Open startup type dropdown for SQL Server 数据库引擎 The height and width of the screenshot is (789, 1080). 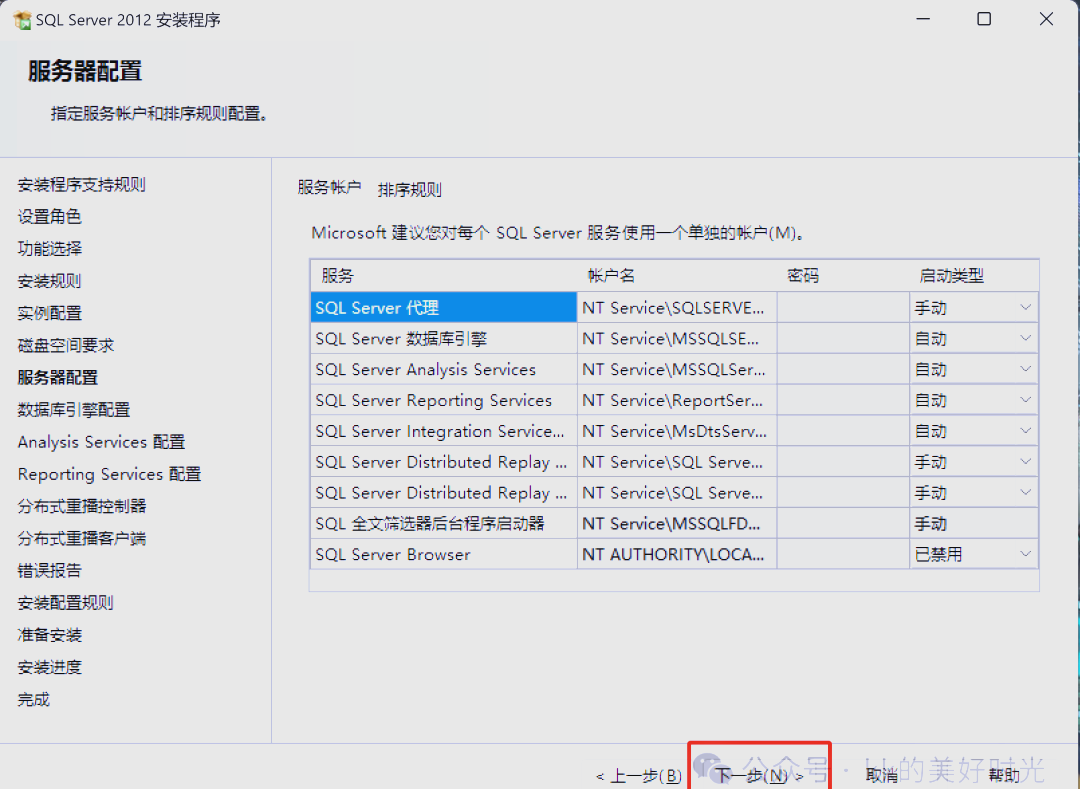pyautogui.click(x=1025, y=339)
